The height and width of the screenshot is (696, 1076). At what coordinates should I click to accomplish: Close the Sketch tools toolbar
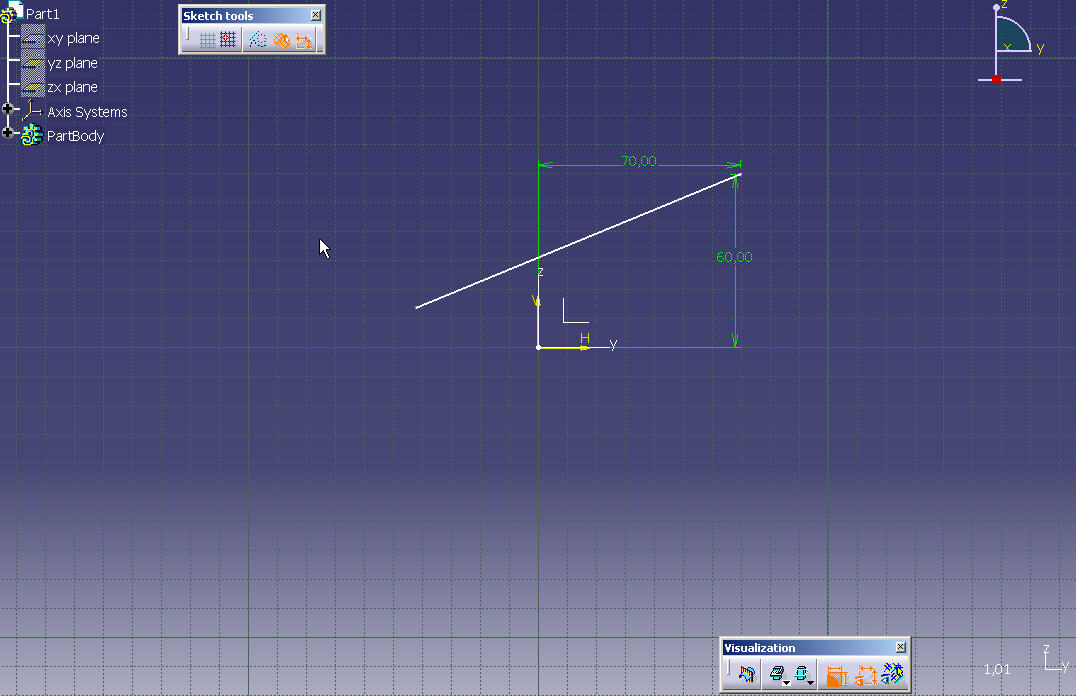315,15
